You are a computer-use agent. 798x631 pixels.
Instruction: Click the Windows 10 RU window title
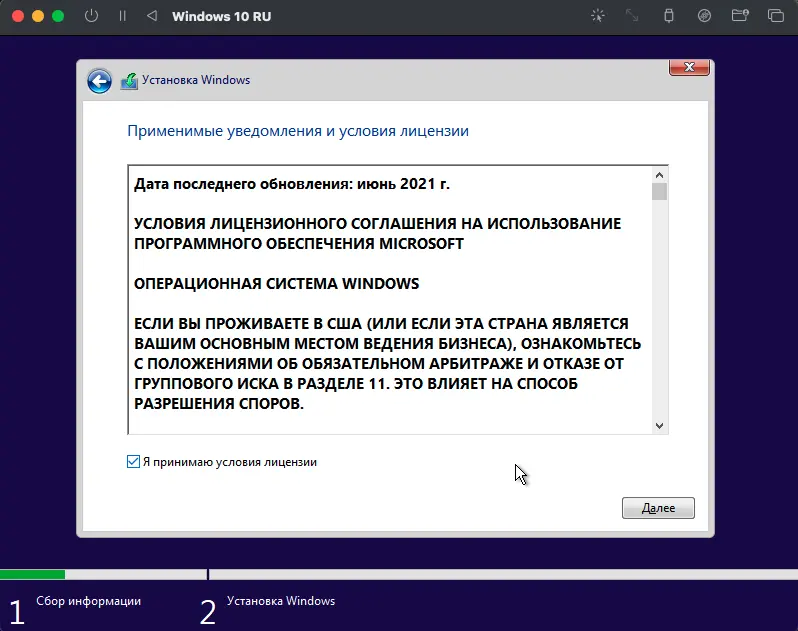(x=221, y=16)
